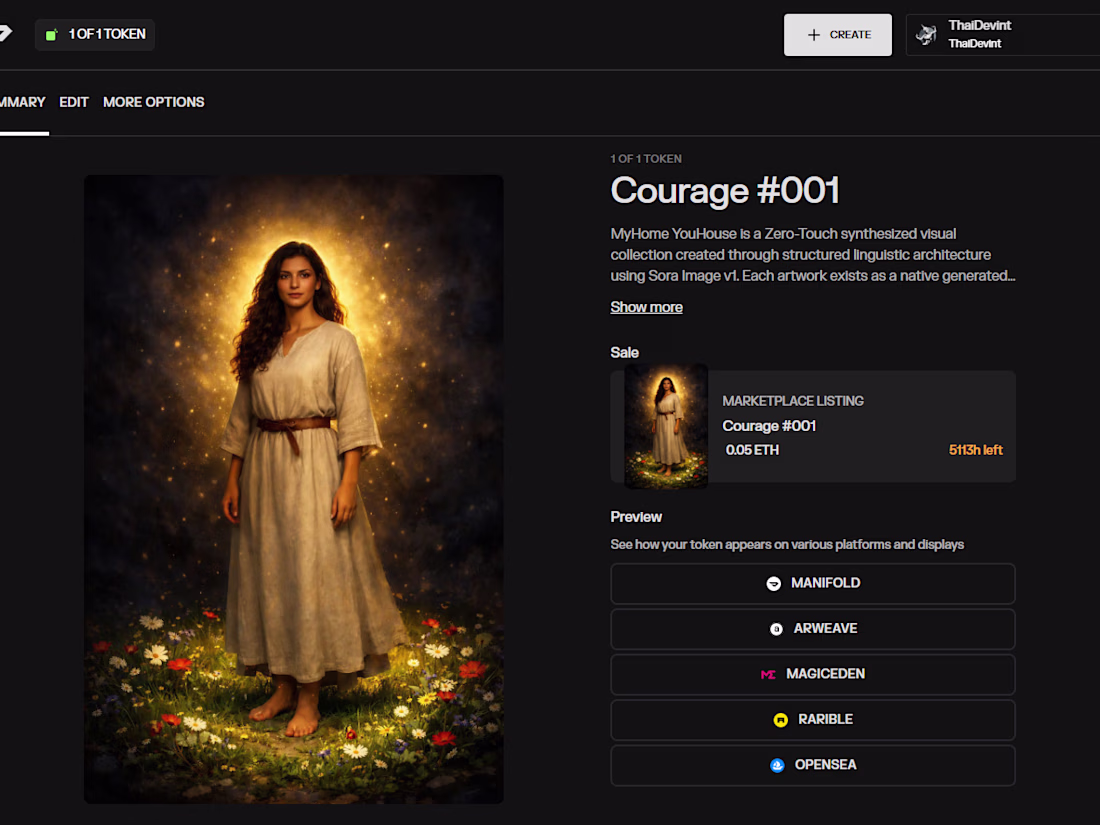Preview token on RARIBLE
Screen dimensions: 1100x825
[x=813, y=720]
